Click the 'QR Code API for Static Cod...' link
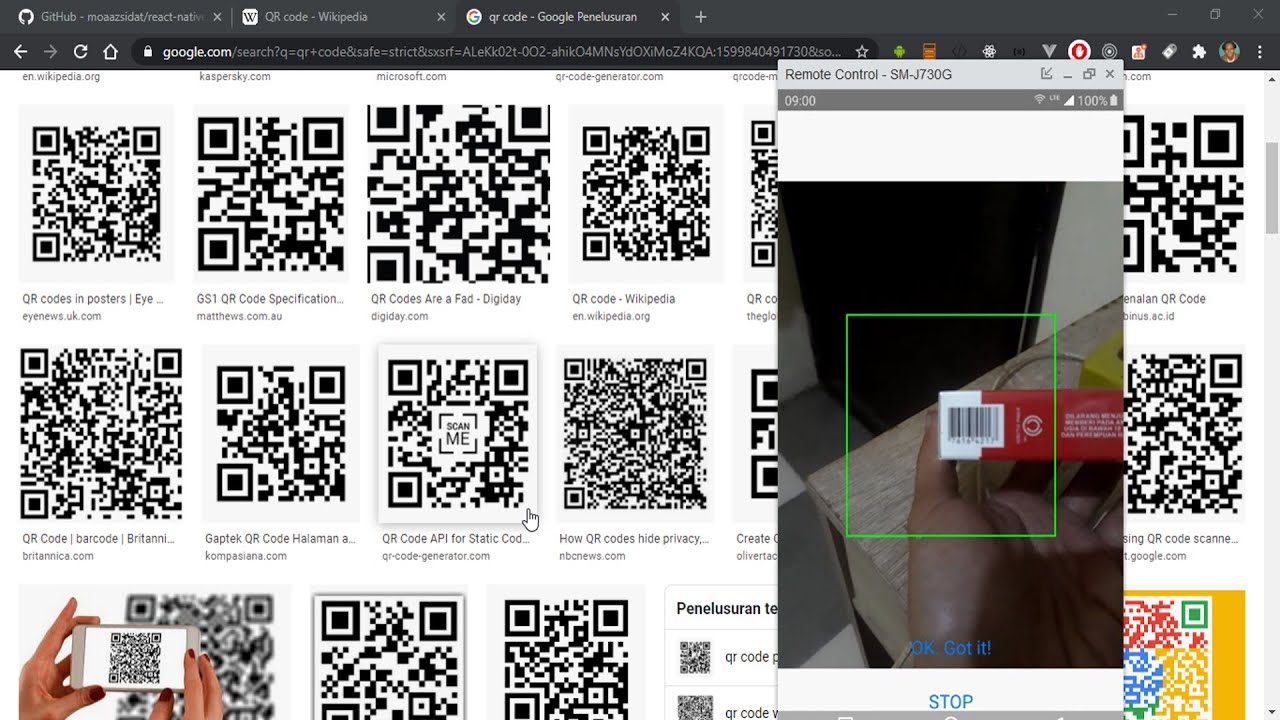This screenshot has height=720, width=1280. click(456, 539)
